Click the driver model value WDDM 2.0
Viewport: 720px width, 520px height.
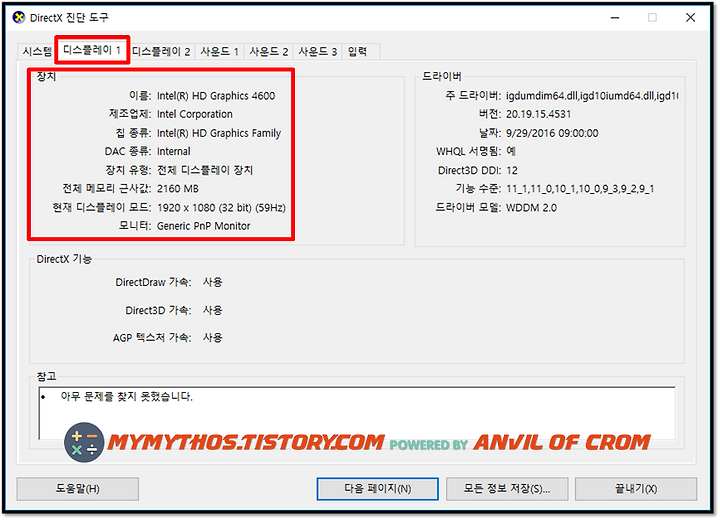pyautogui.click(x=531, y=208)
